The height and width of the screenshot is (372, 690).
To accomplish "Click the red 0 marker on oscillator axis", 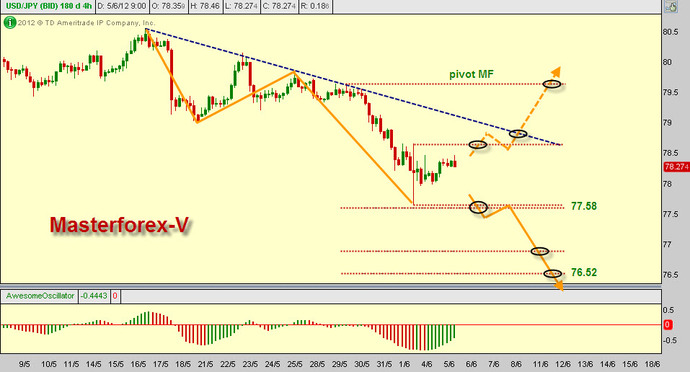I will coord(667,325).
